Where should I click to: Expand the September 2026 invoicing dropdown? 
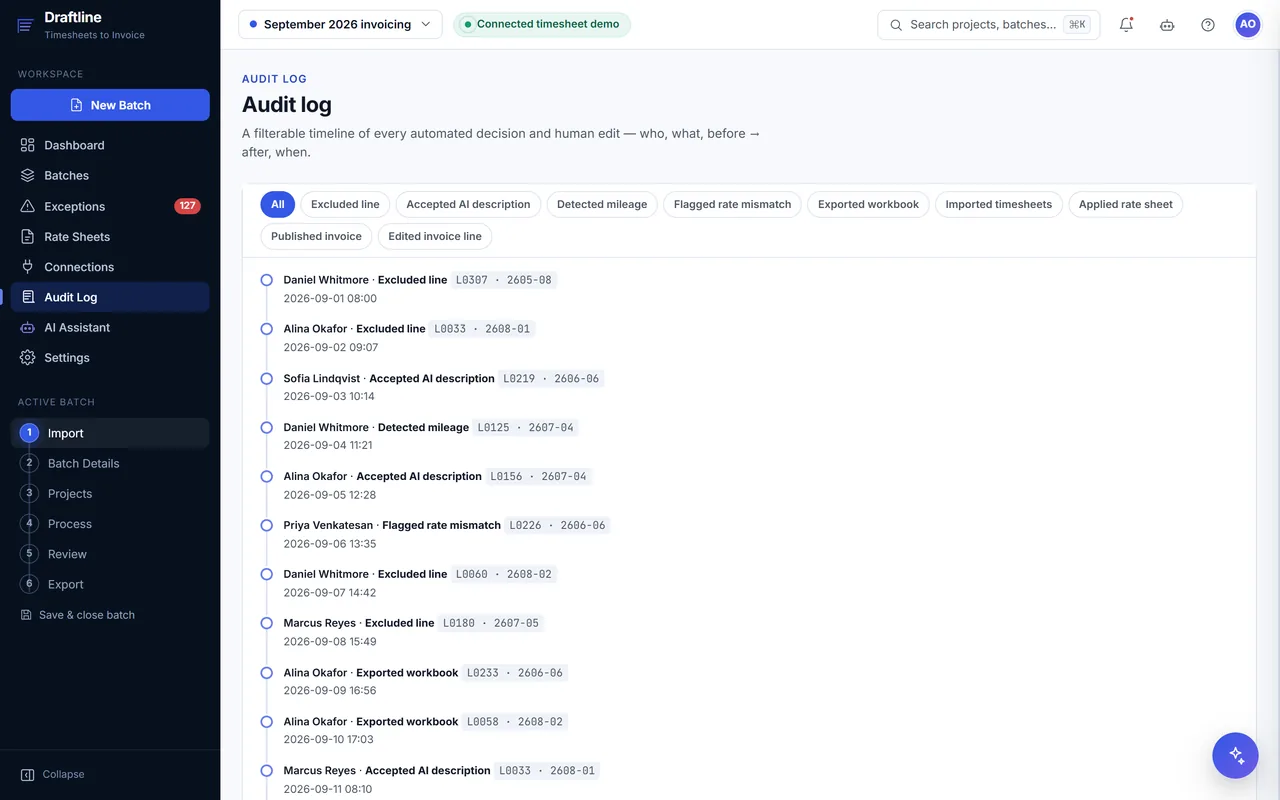coord(340,25)
